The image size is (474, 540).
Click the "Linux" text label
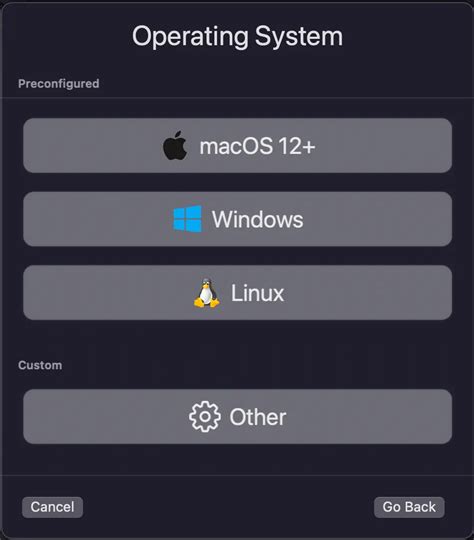(x=257, y=293)
